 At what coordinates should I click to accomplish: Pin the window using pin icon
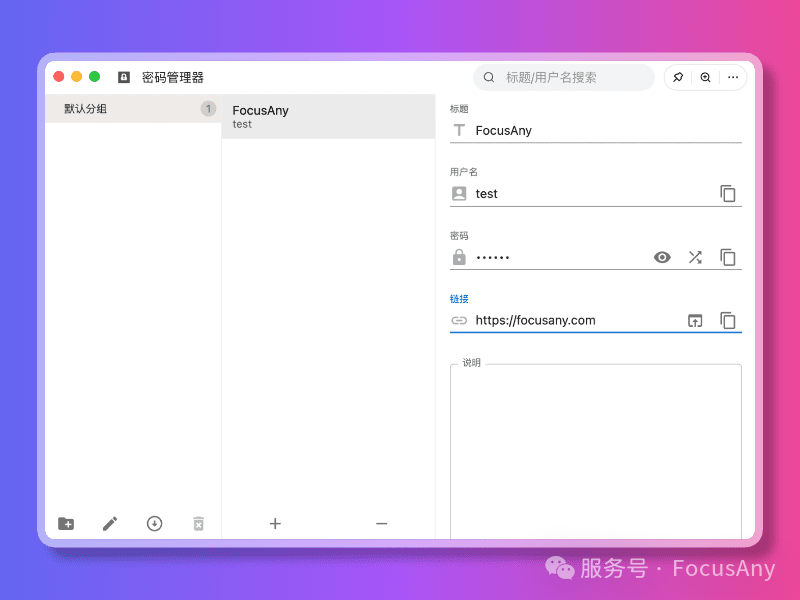[x=678, y=77]
